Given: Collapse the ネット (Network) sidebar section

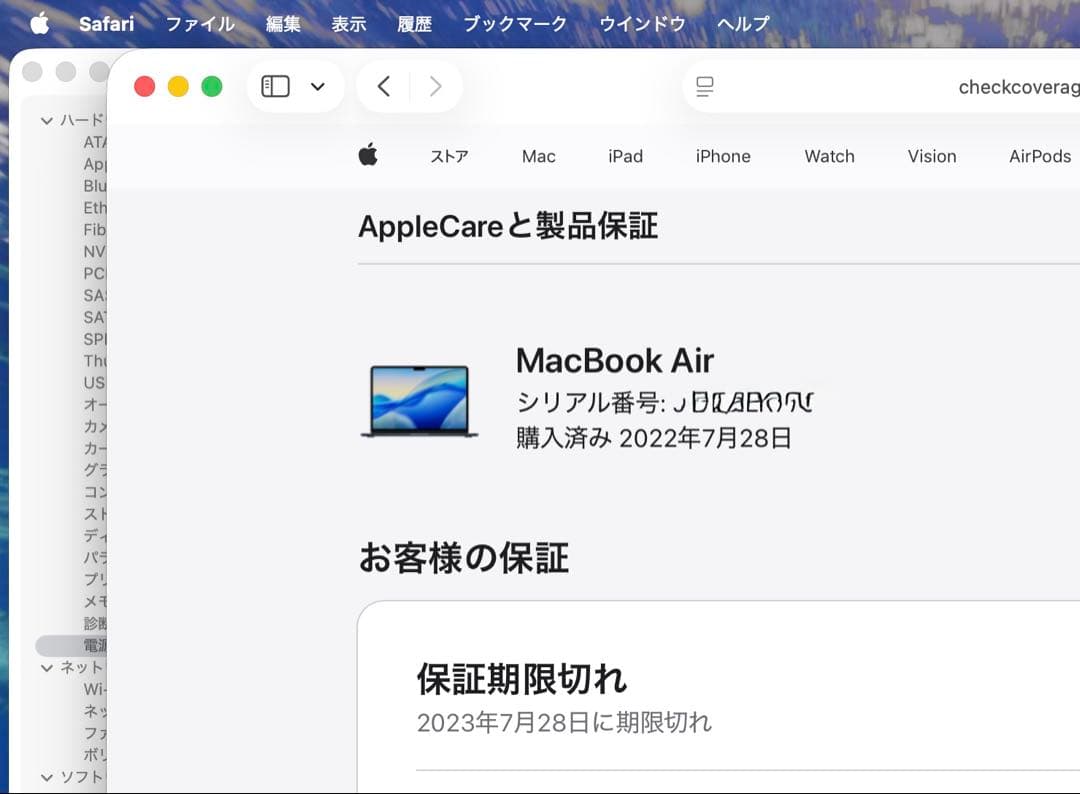Looking at the screenshot, I should pos(47,667).
